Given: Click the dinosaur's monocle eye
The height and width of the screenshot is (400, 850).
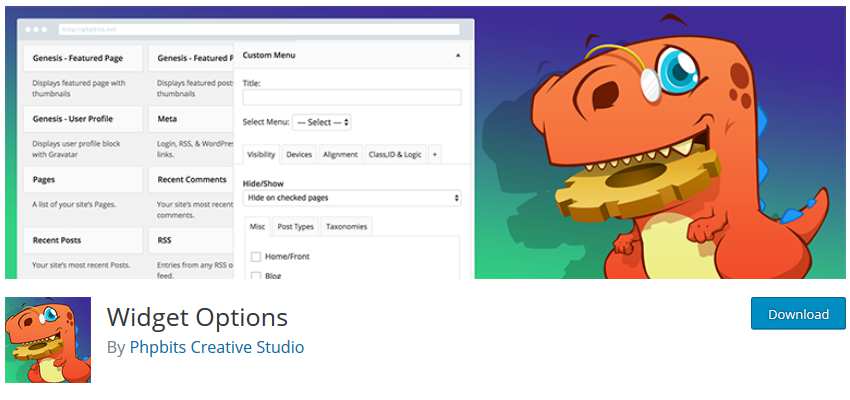Looking at the screenshot, I should tap(684, 72).
